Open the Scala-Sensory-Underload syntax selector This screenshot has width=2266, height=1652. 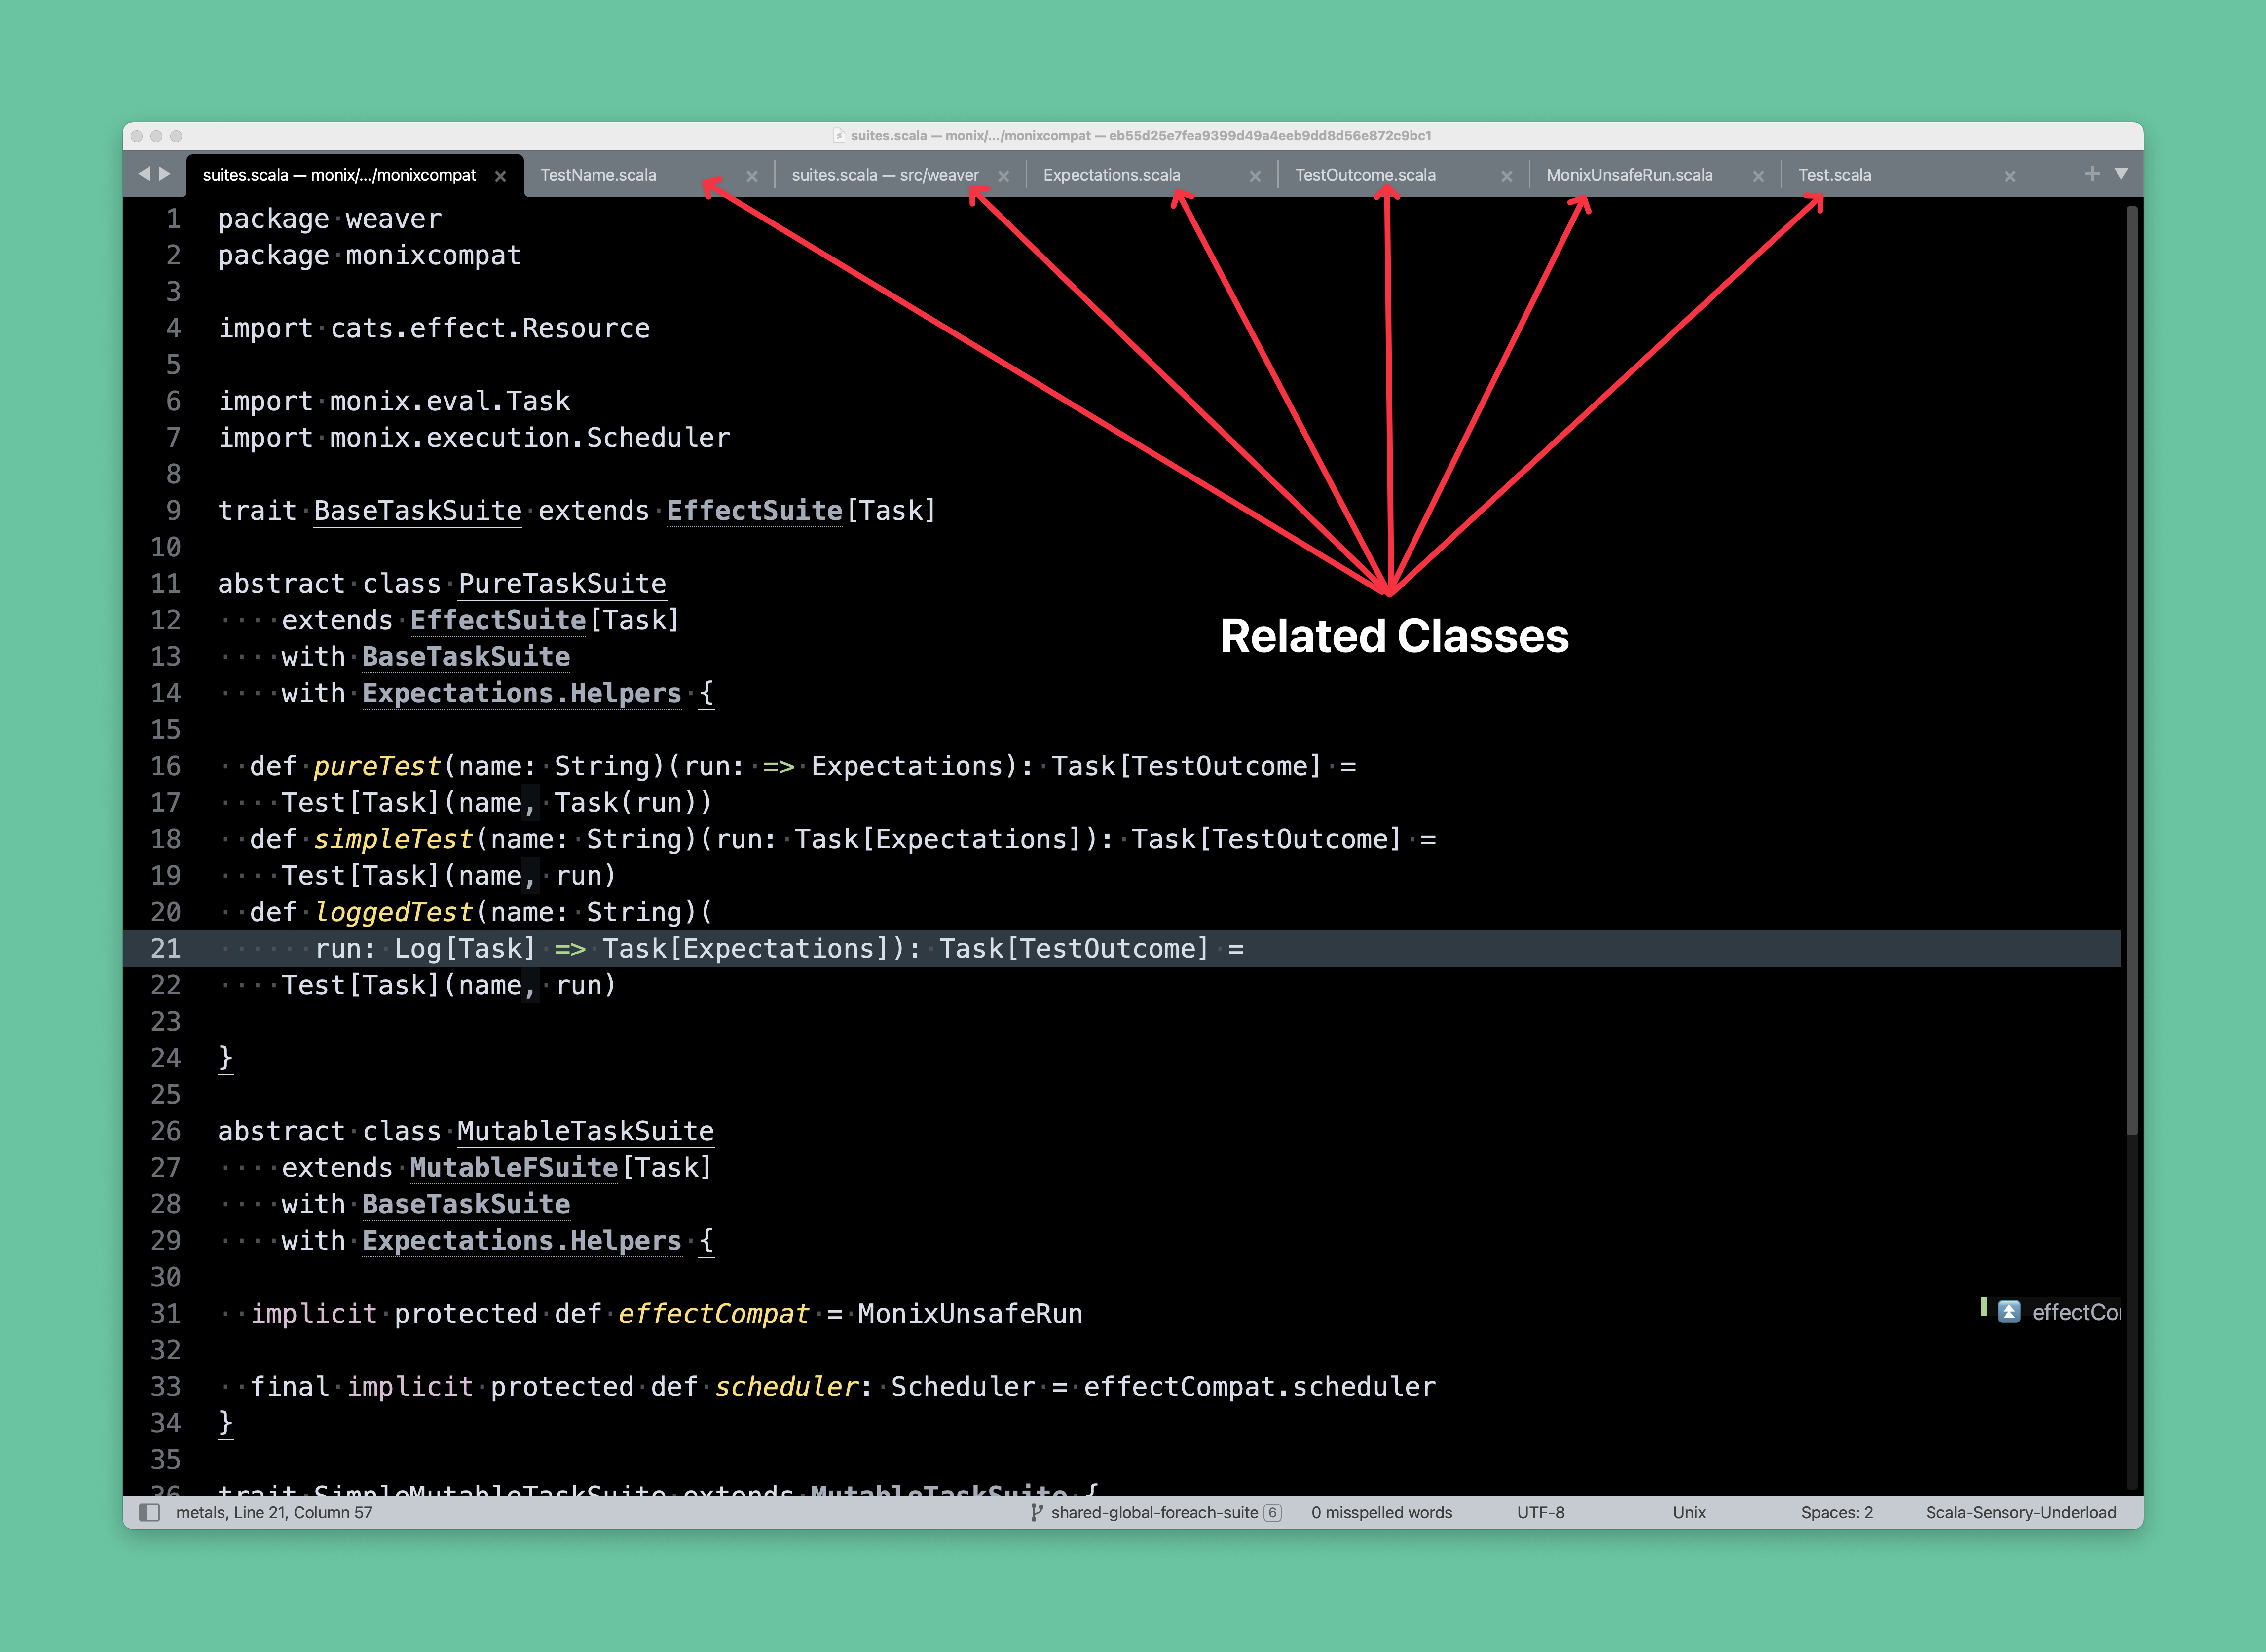coord(2020,1512)
